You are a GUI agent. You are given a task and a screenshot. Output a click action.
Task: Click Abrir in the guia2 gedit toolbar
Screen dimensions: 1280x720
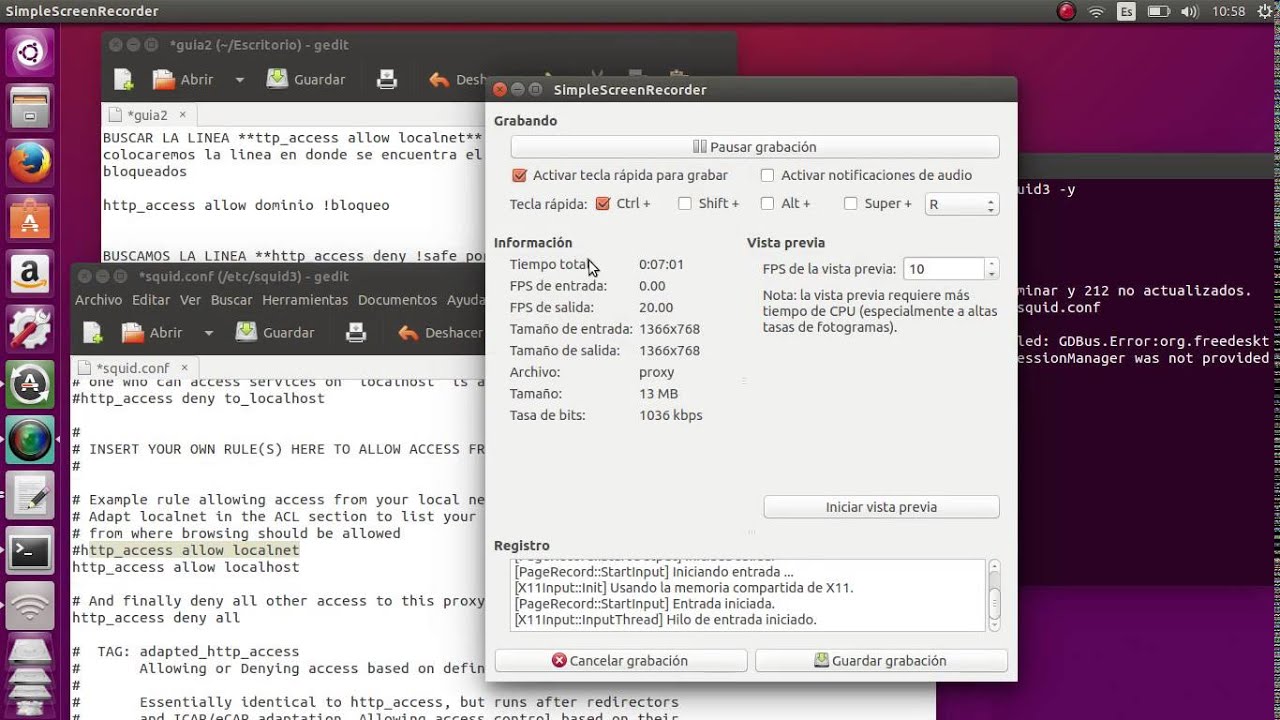183,79
